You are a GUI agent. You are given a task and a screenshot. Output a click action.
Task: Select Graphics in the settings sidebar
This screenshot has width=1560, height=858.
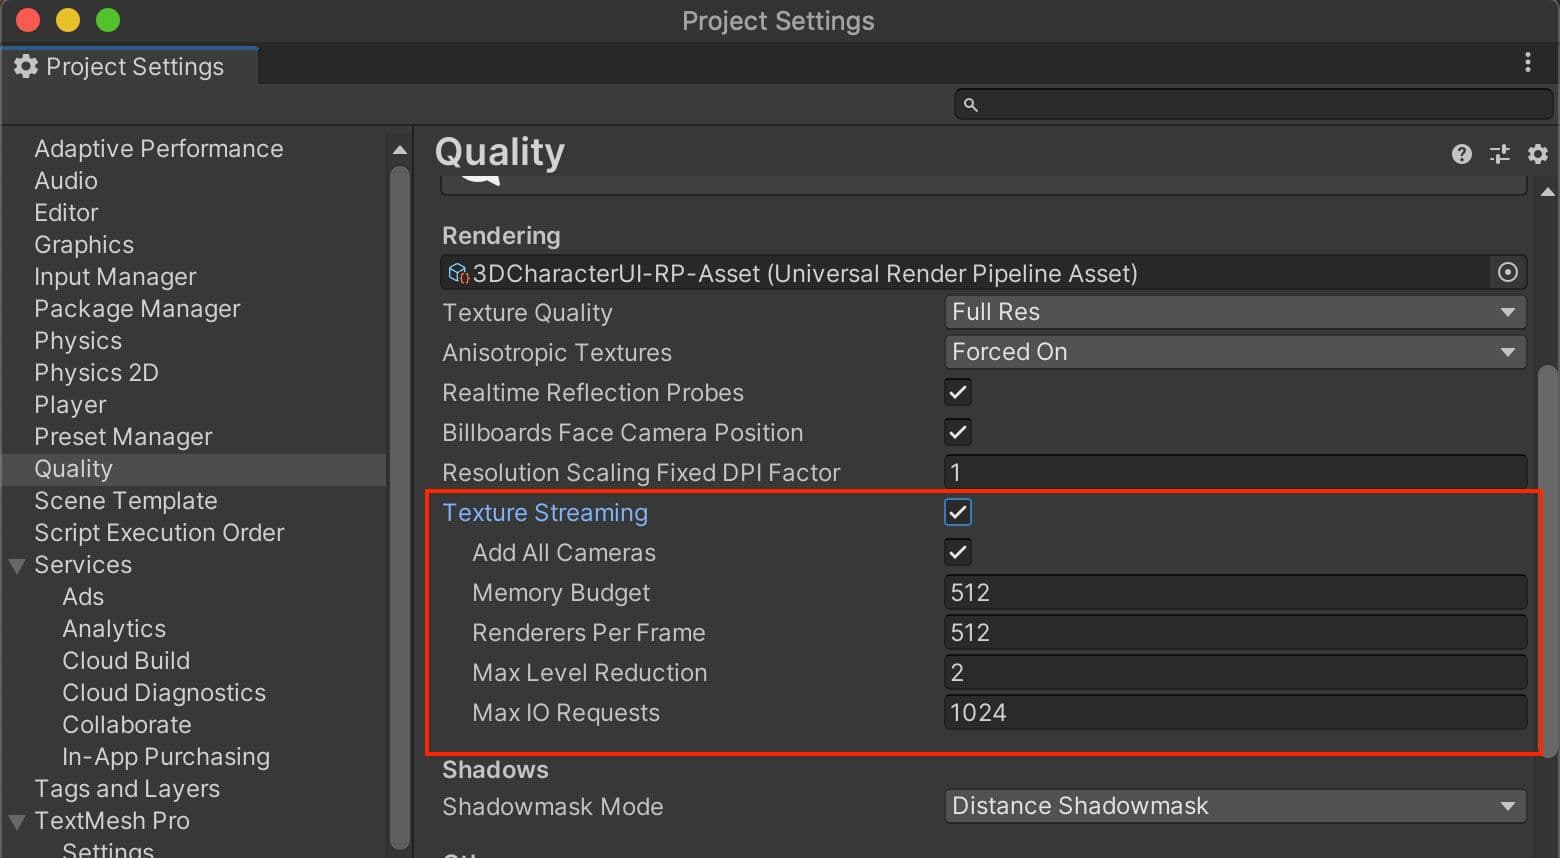[x=84, y=244]
